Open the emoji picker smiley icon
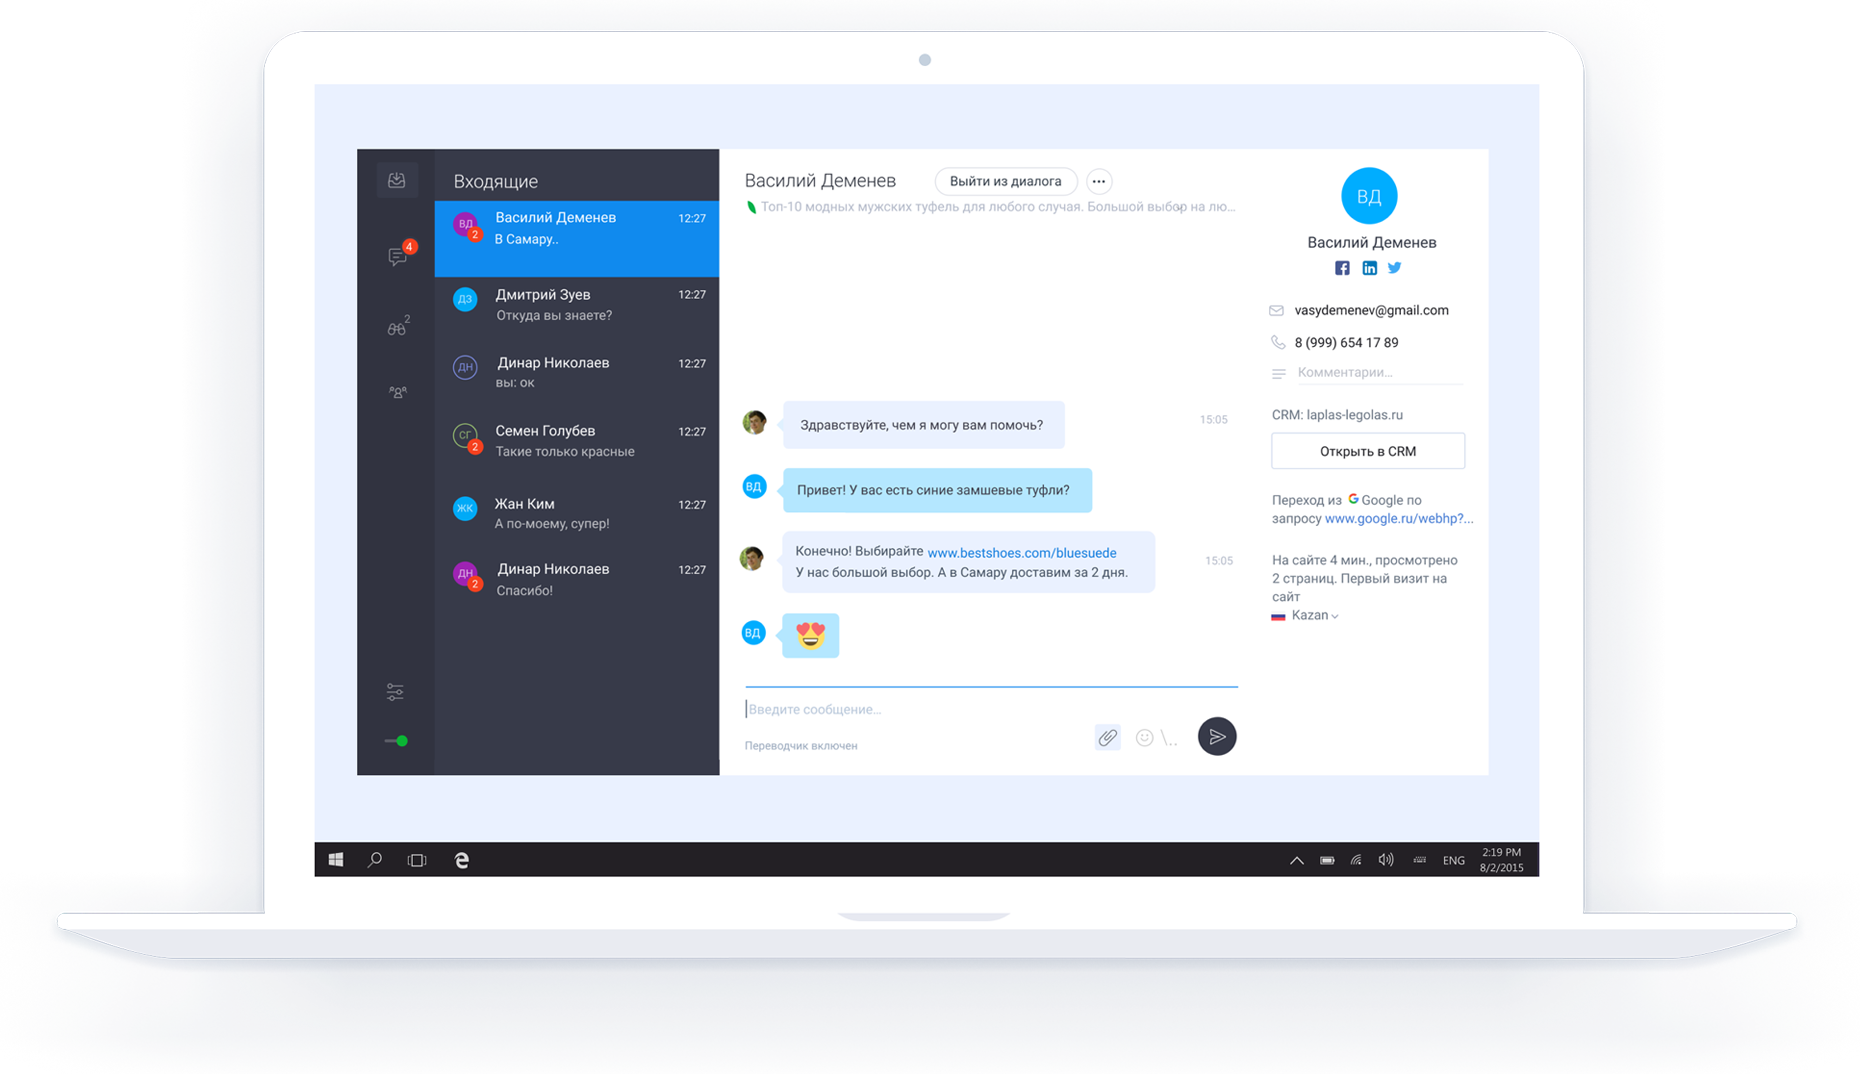Image resolution: width=1860 pixels, height=1074 pixels. (1145, 738)
